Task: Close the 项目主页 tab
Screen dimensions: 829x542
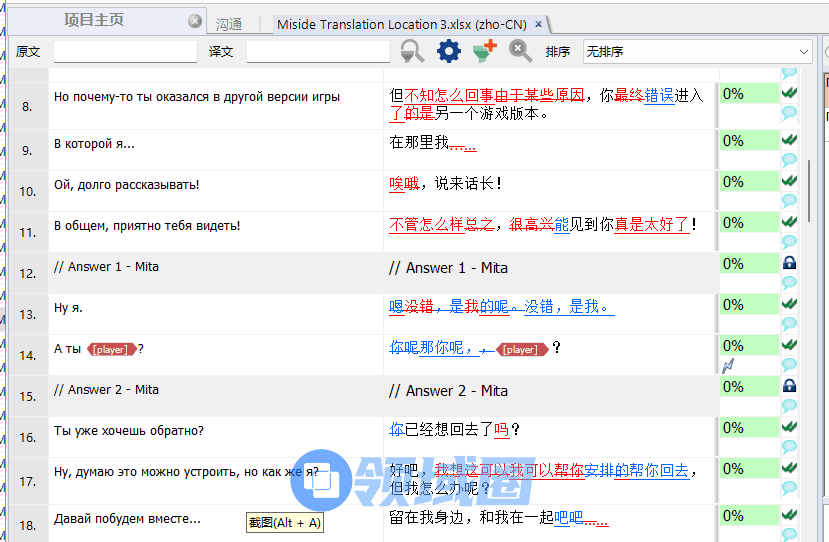Action: pos(195,21)
